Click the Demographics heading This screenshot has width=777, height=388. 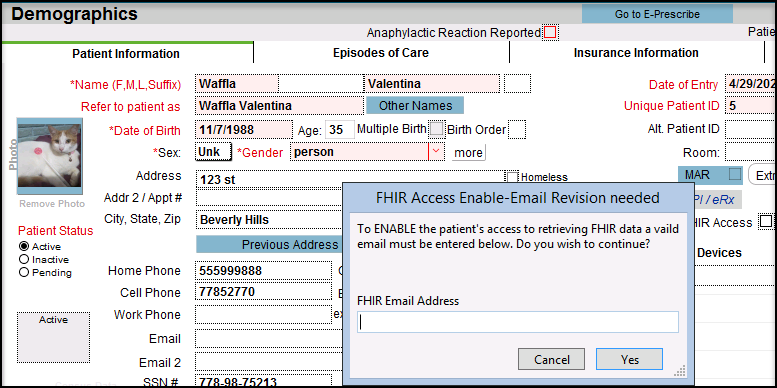pos(74,14)
